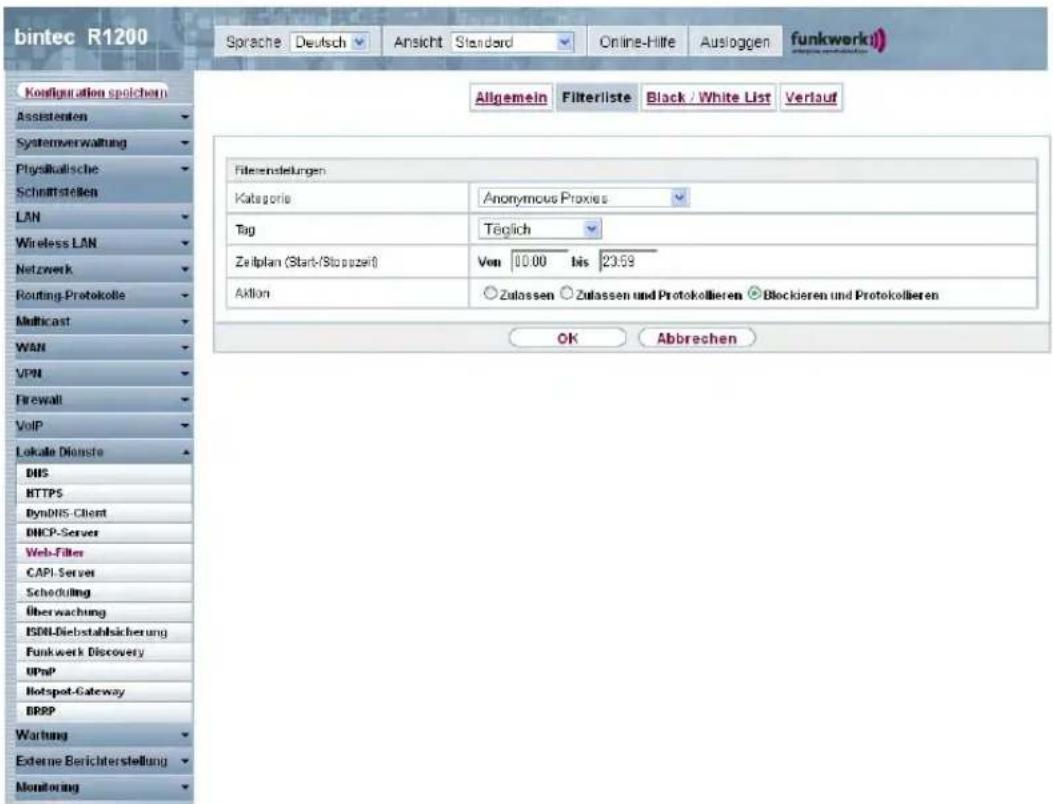Viewport: 1053px width, 804px height.
Task: Switch to the Allgemein tab
Action: pos(511,98)
